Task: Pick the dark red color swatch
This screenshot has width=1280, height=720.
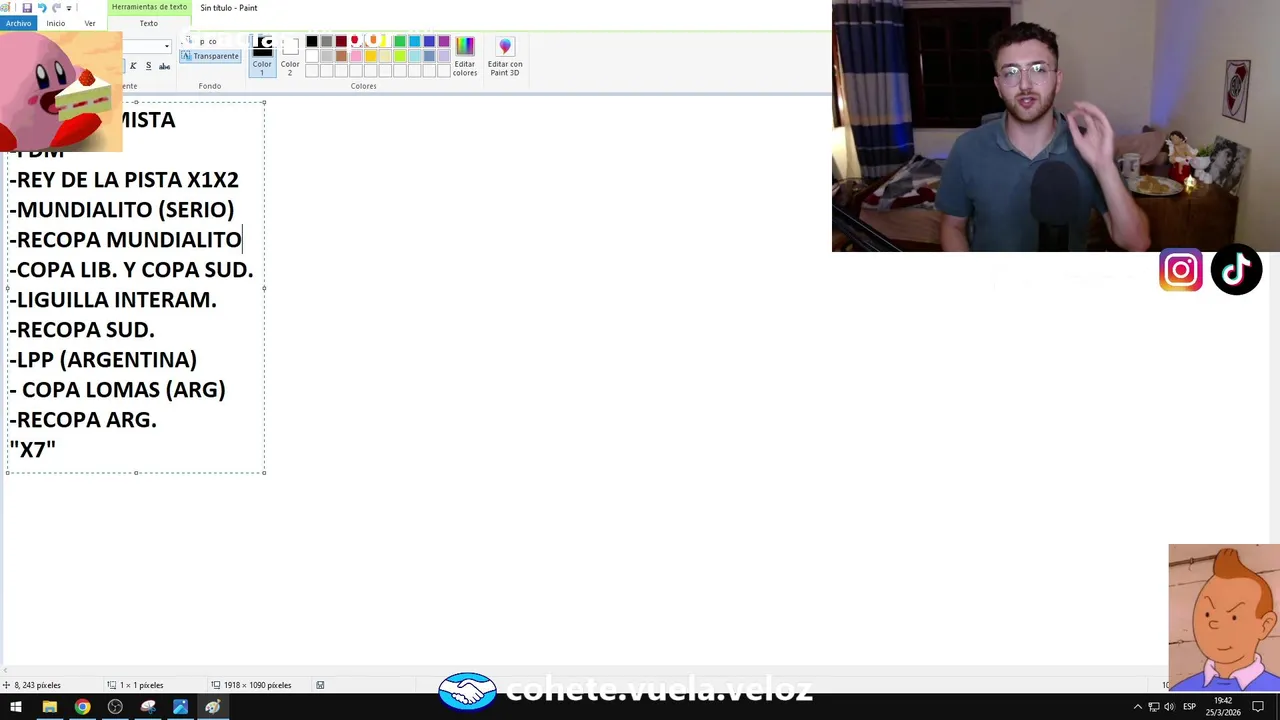Action: (341, 41)
